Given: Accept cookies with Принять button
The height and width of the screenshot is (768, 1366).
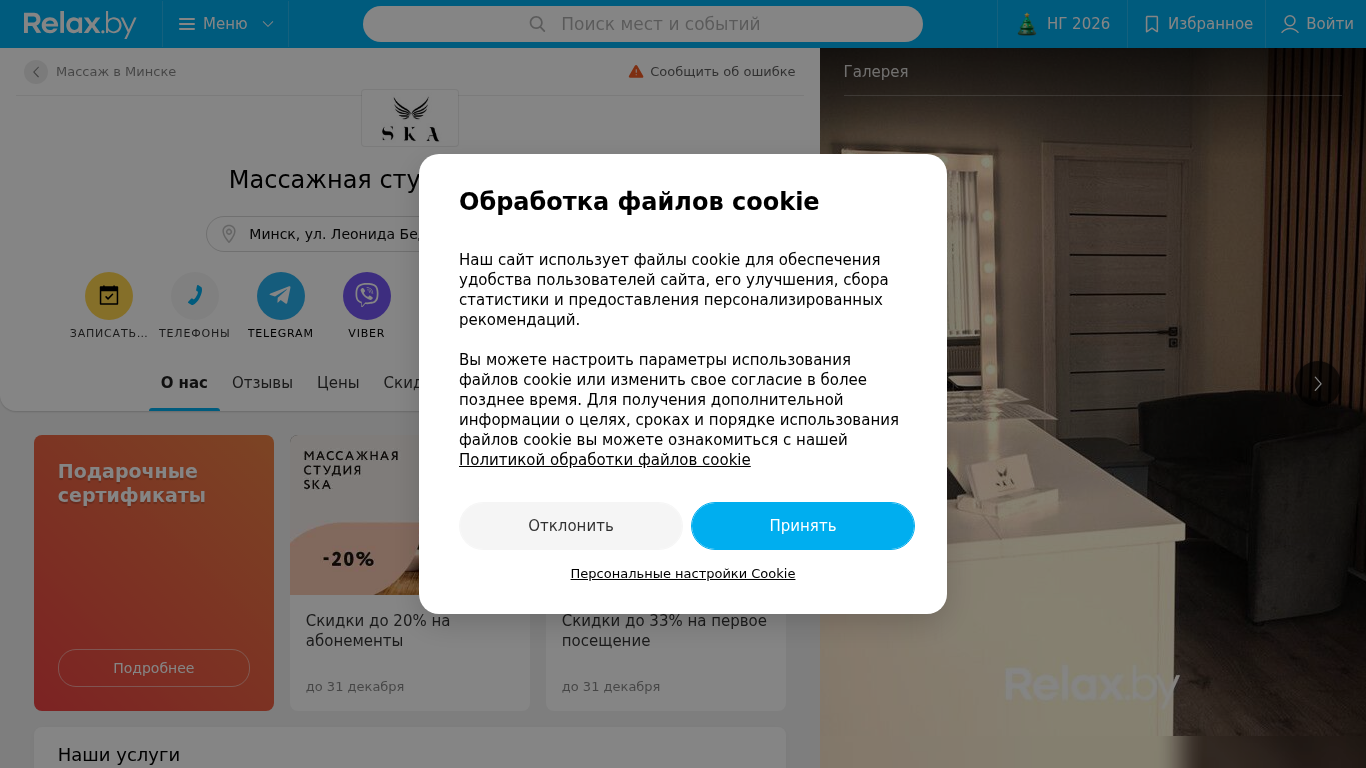Looking at the screenshot, I should click(x=803, y=526).
